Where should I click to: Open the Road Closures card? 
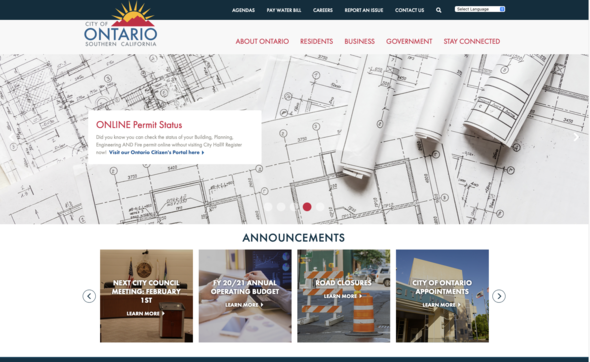344,296
